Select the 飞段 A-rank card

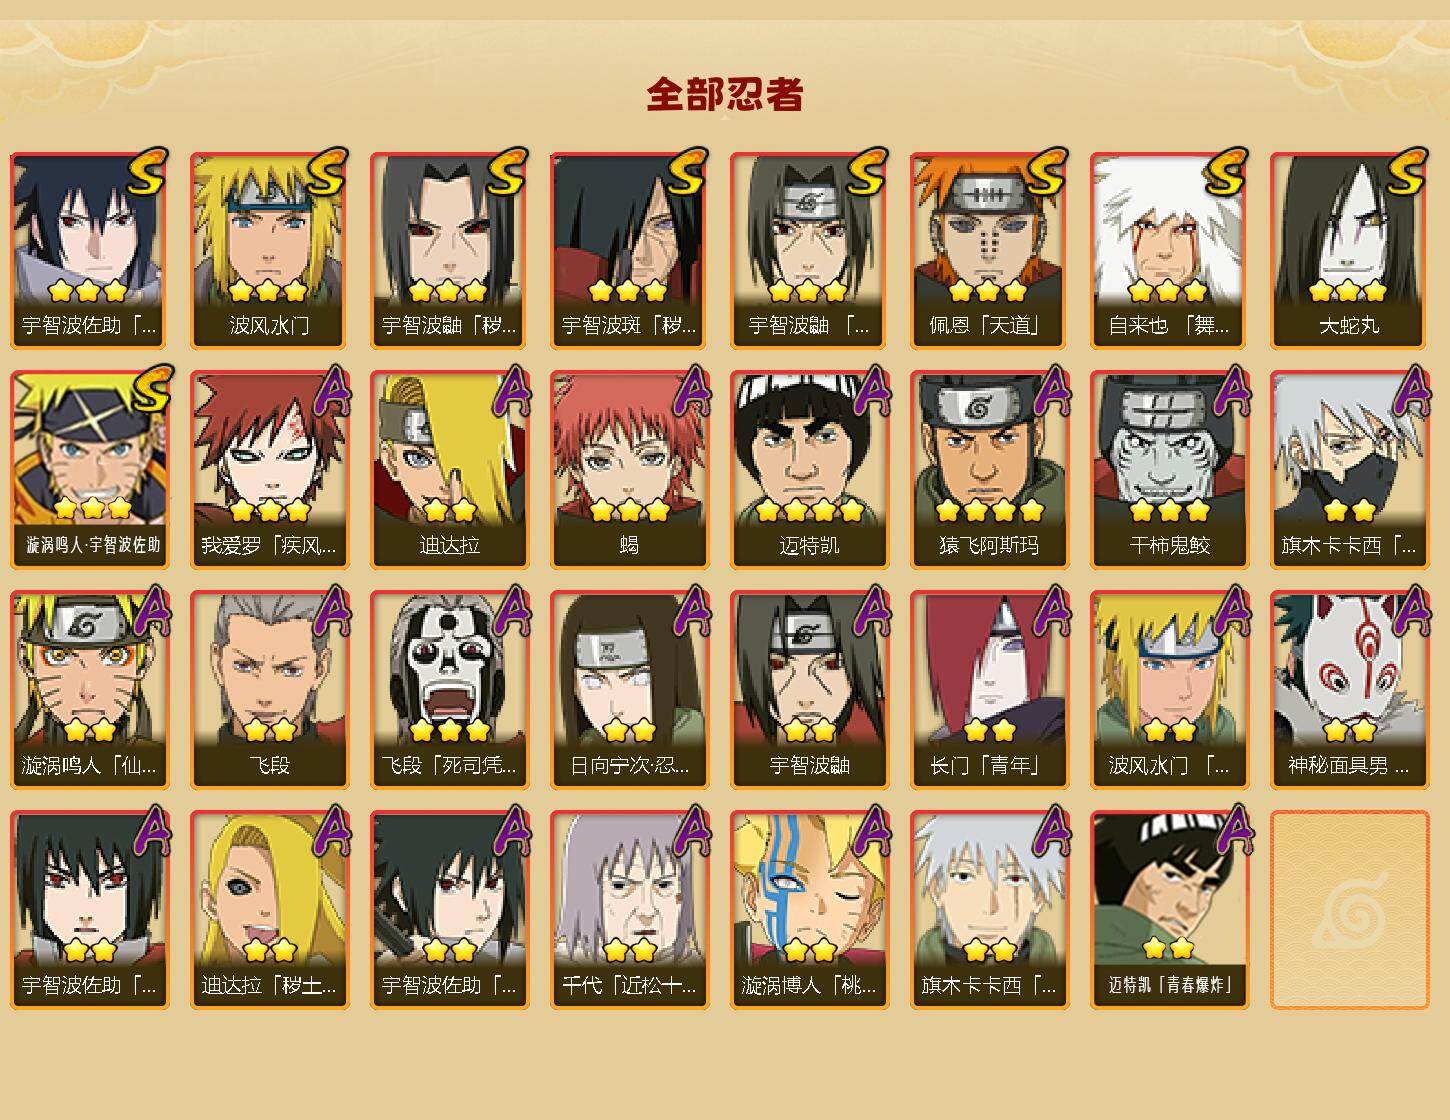pyautogui.click(x=269, y=690)
